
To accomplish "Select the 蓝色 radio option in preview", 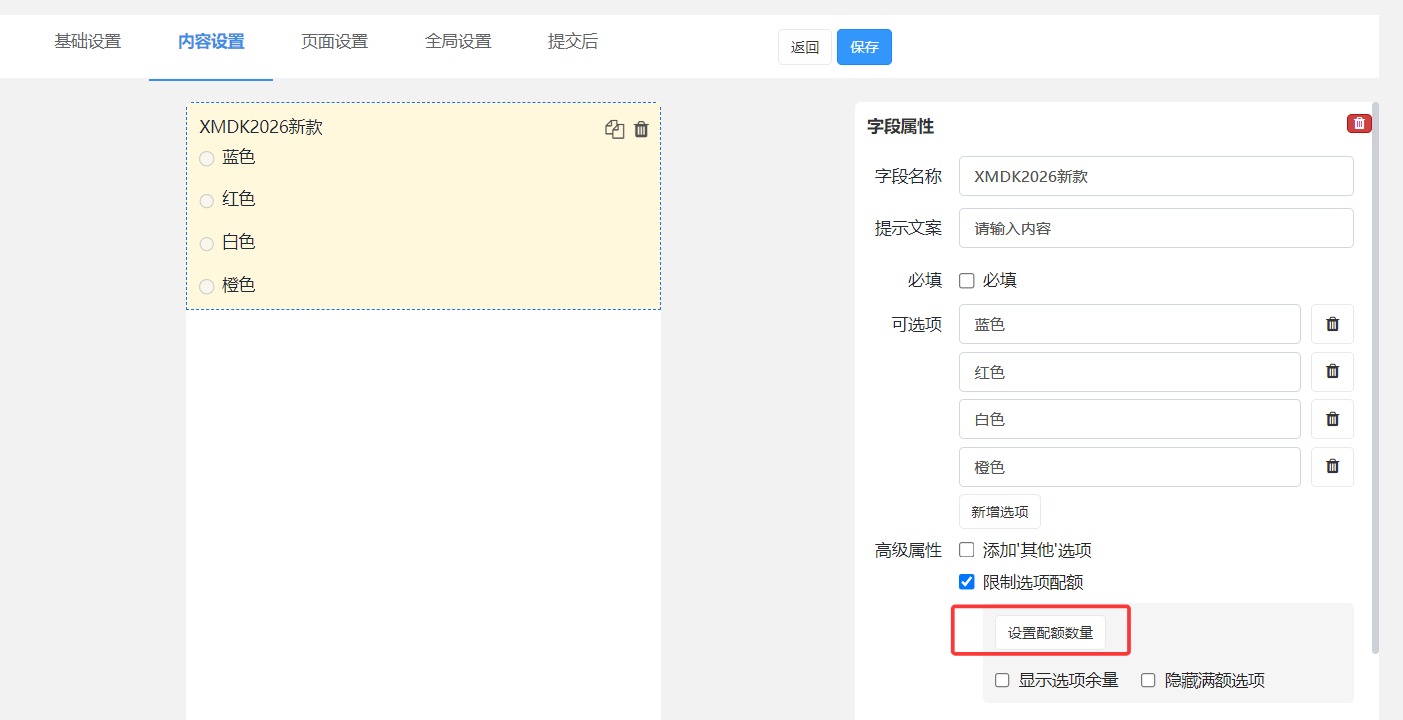I will pyautogui.click(x=207, y=158).
